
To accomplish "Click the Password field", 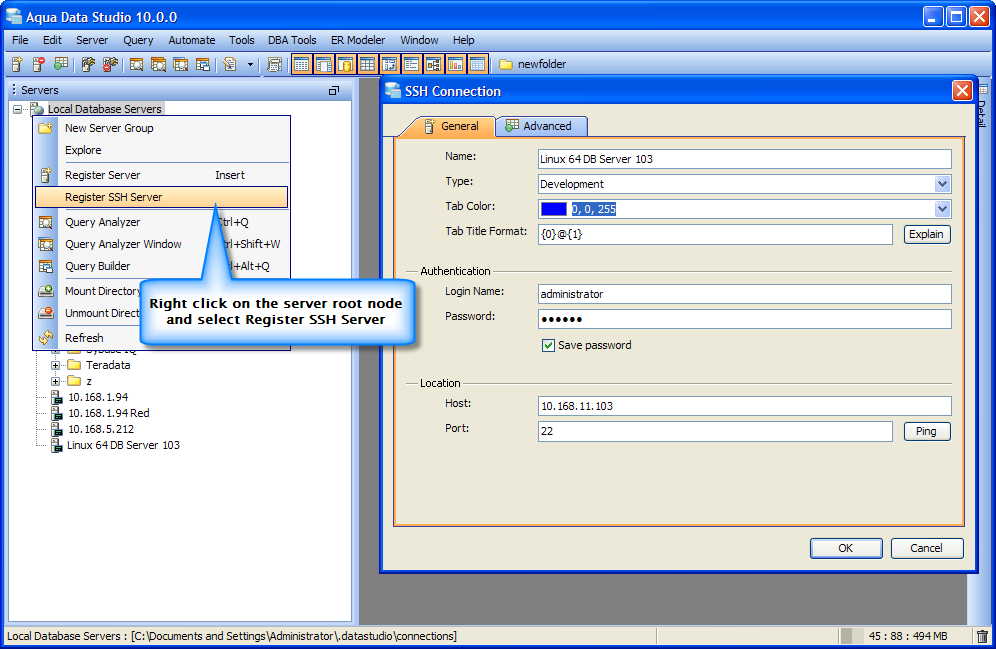I will [x=744, y=319].
